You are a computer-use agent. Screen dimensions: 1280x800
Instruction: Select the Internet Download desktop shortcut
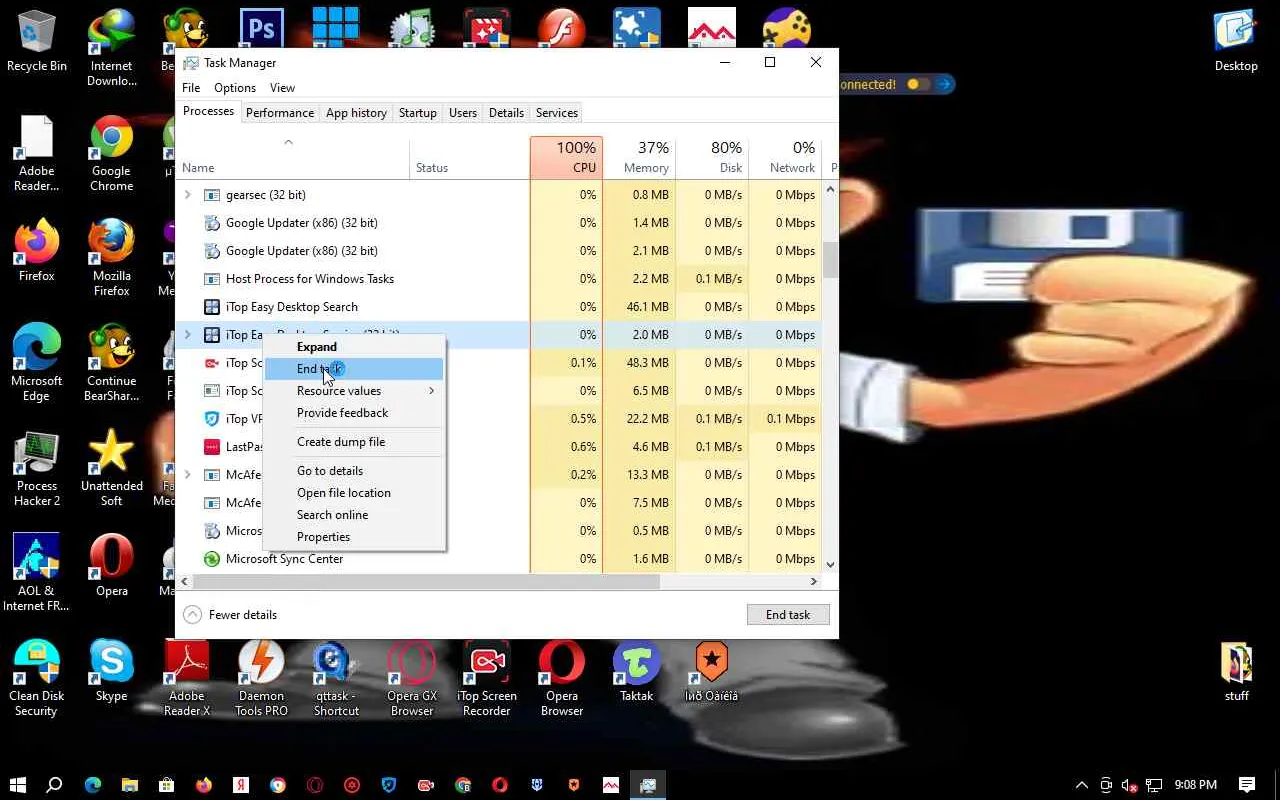tap(111, 48)
